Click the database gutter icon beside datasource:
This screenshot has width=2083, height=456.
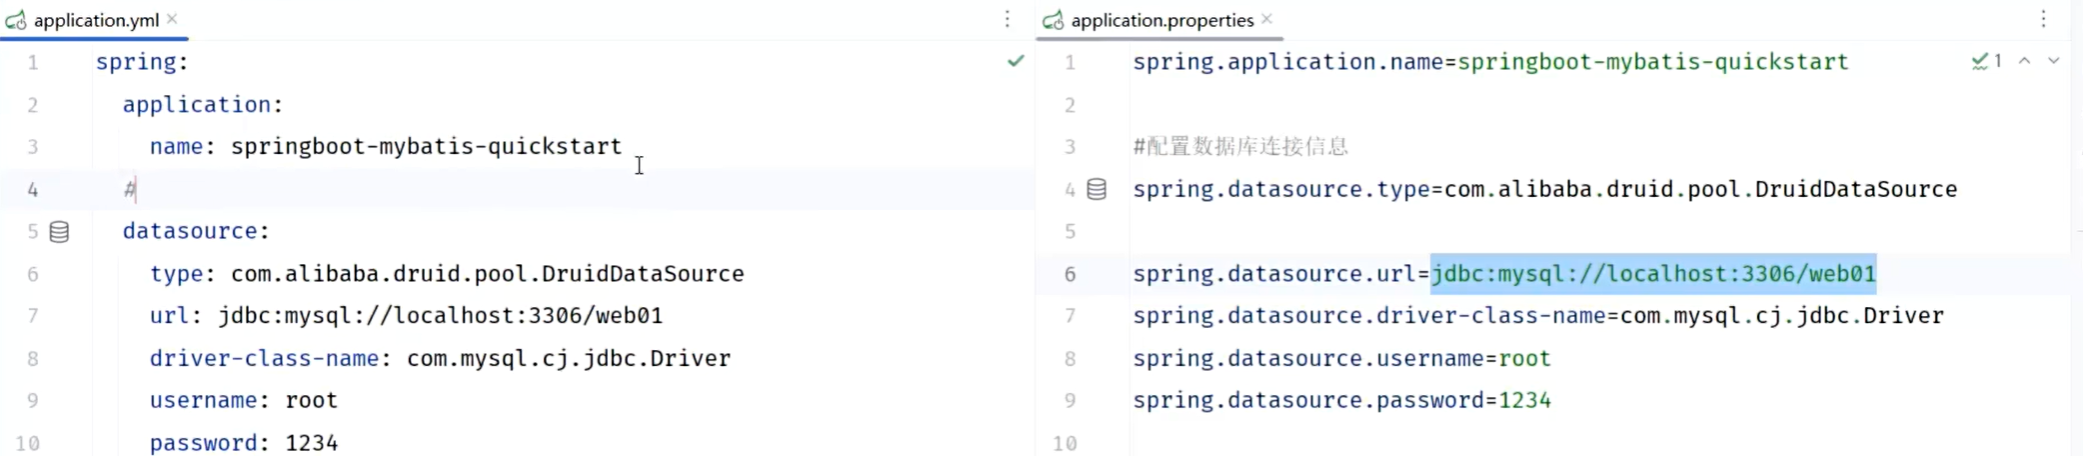click(59, 232)
